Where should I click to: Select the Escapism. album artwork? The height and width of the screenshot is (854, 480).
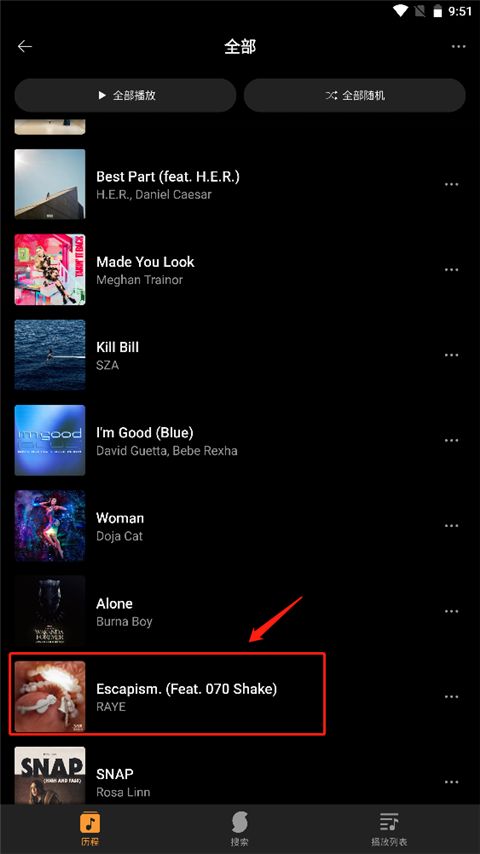tap(50, 697)
